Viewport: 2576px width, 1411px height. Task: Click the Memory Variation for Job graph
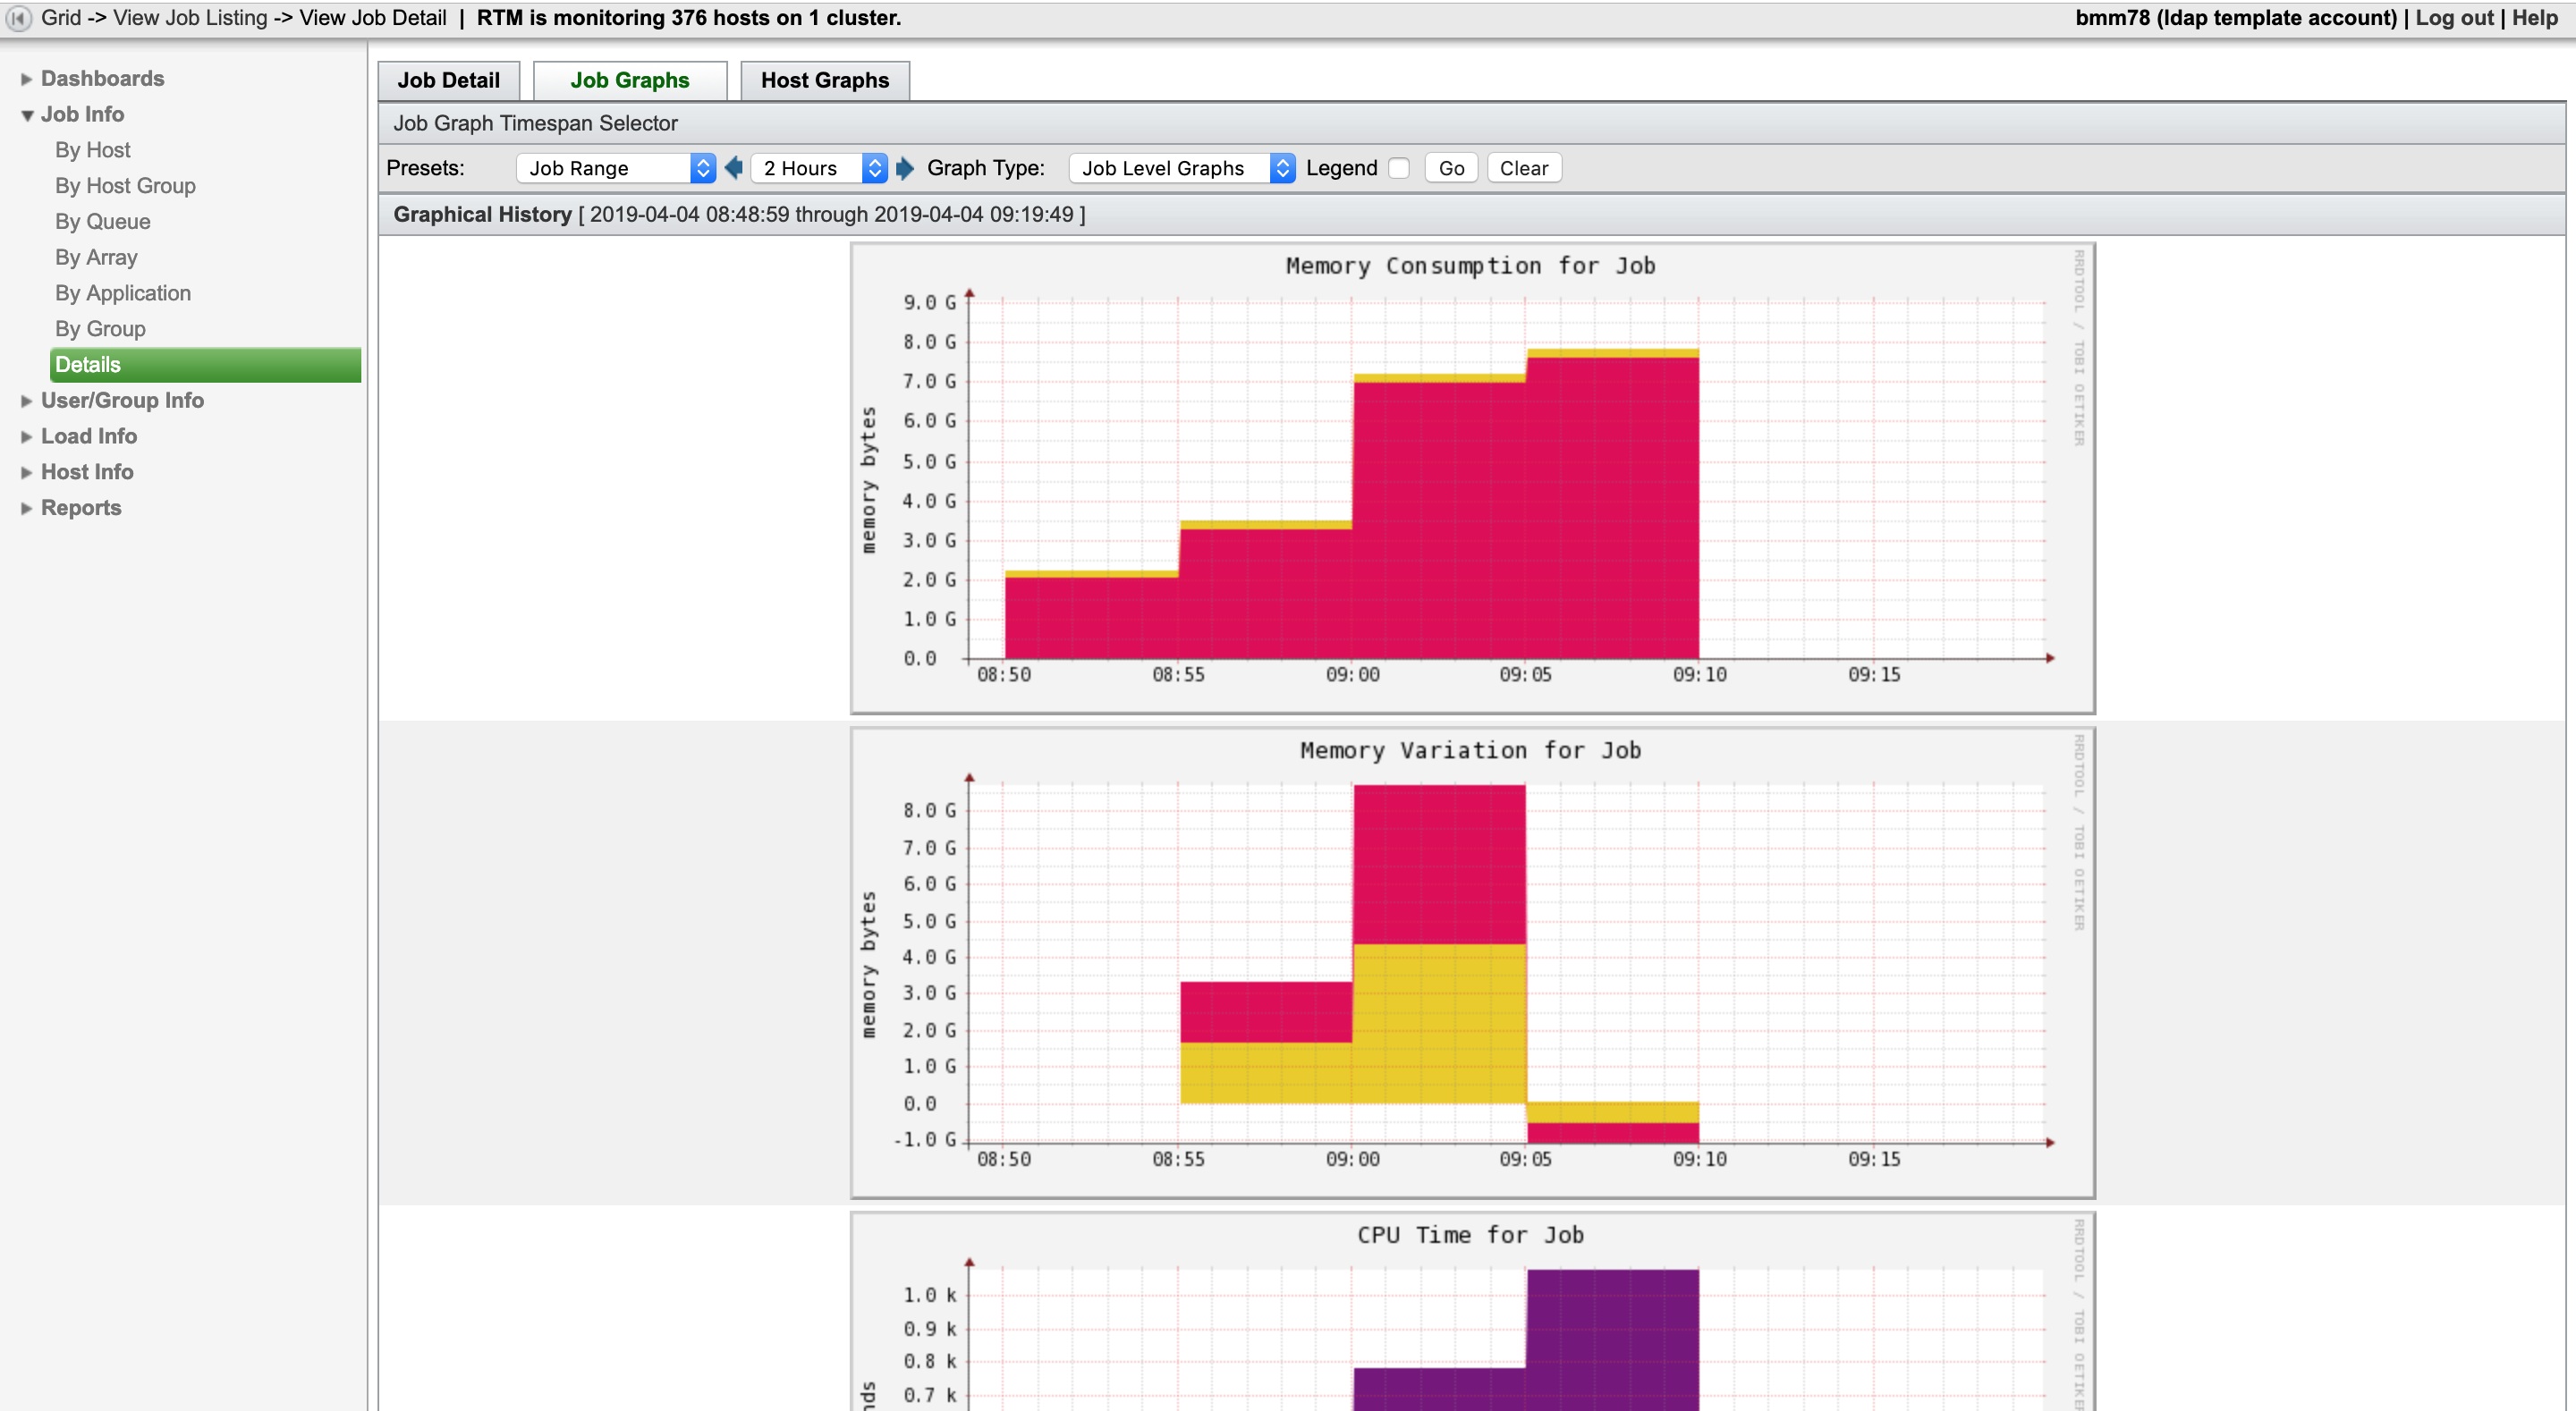pyautogui.click(x=1472, y=963)
